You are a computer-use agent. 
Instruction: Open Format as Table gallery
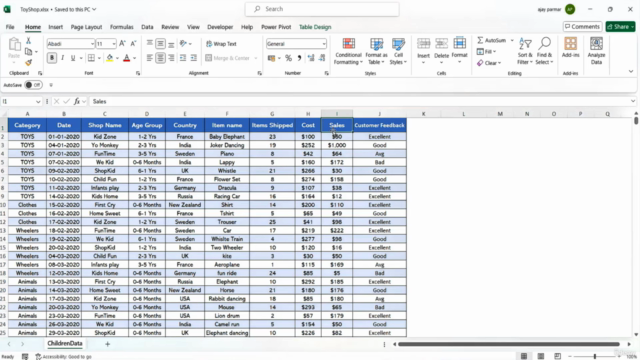point(376,51)
